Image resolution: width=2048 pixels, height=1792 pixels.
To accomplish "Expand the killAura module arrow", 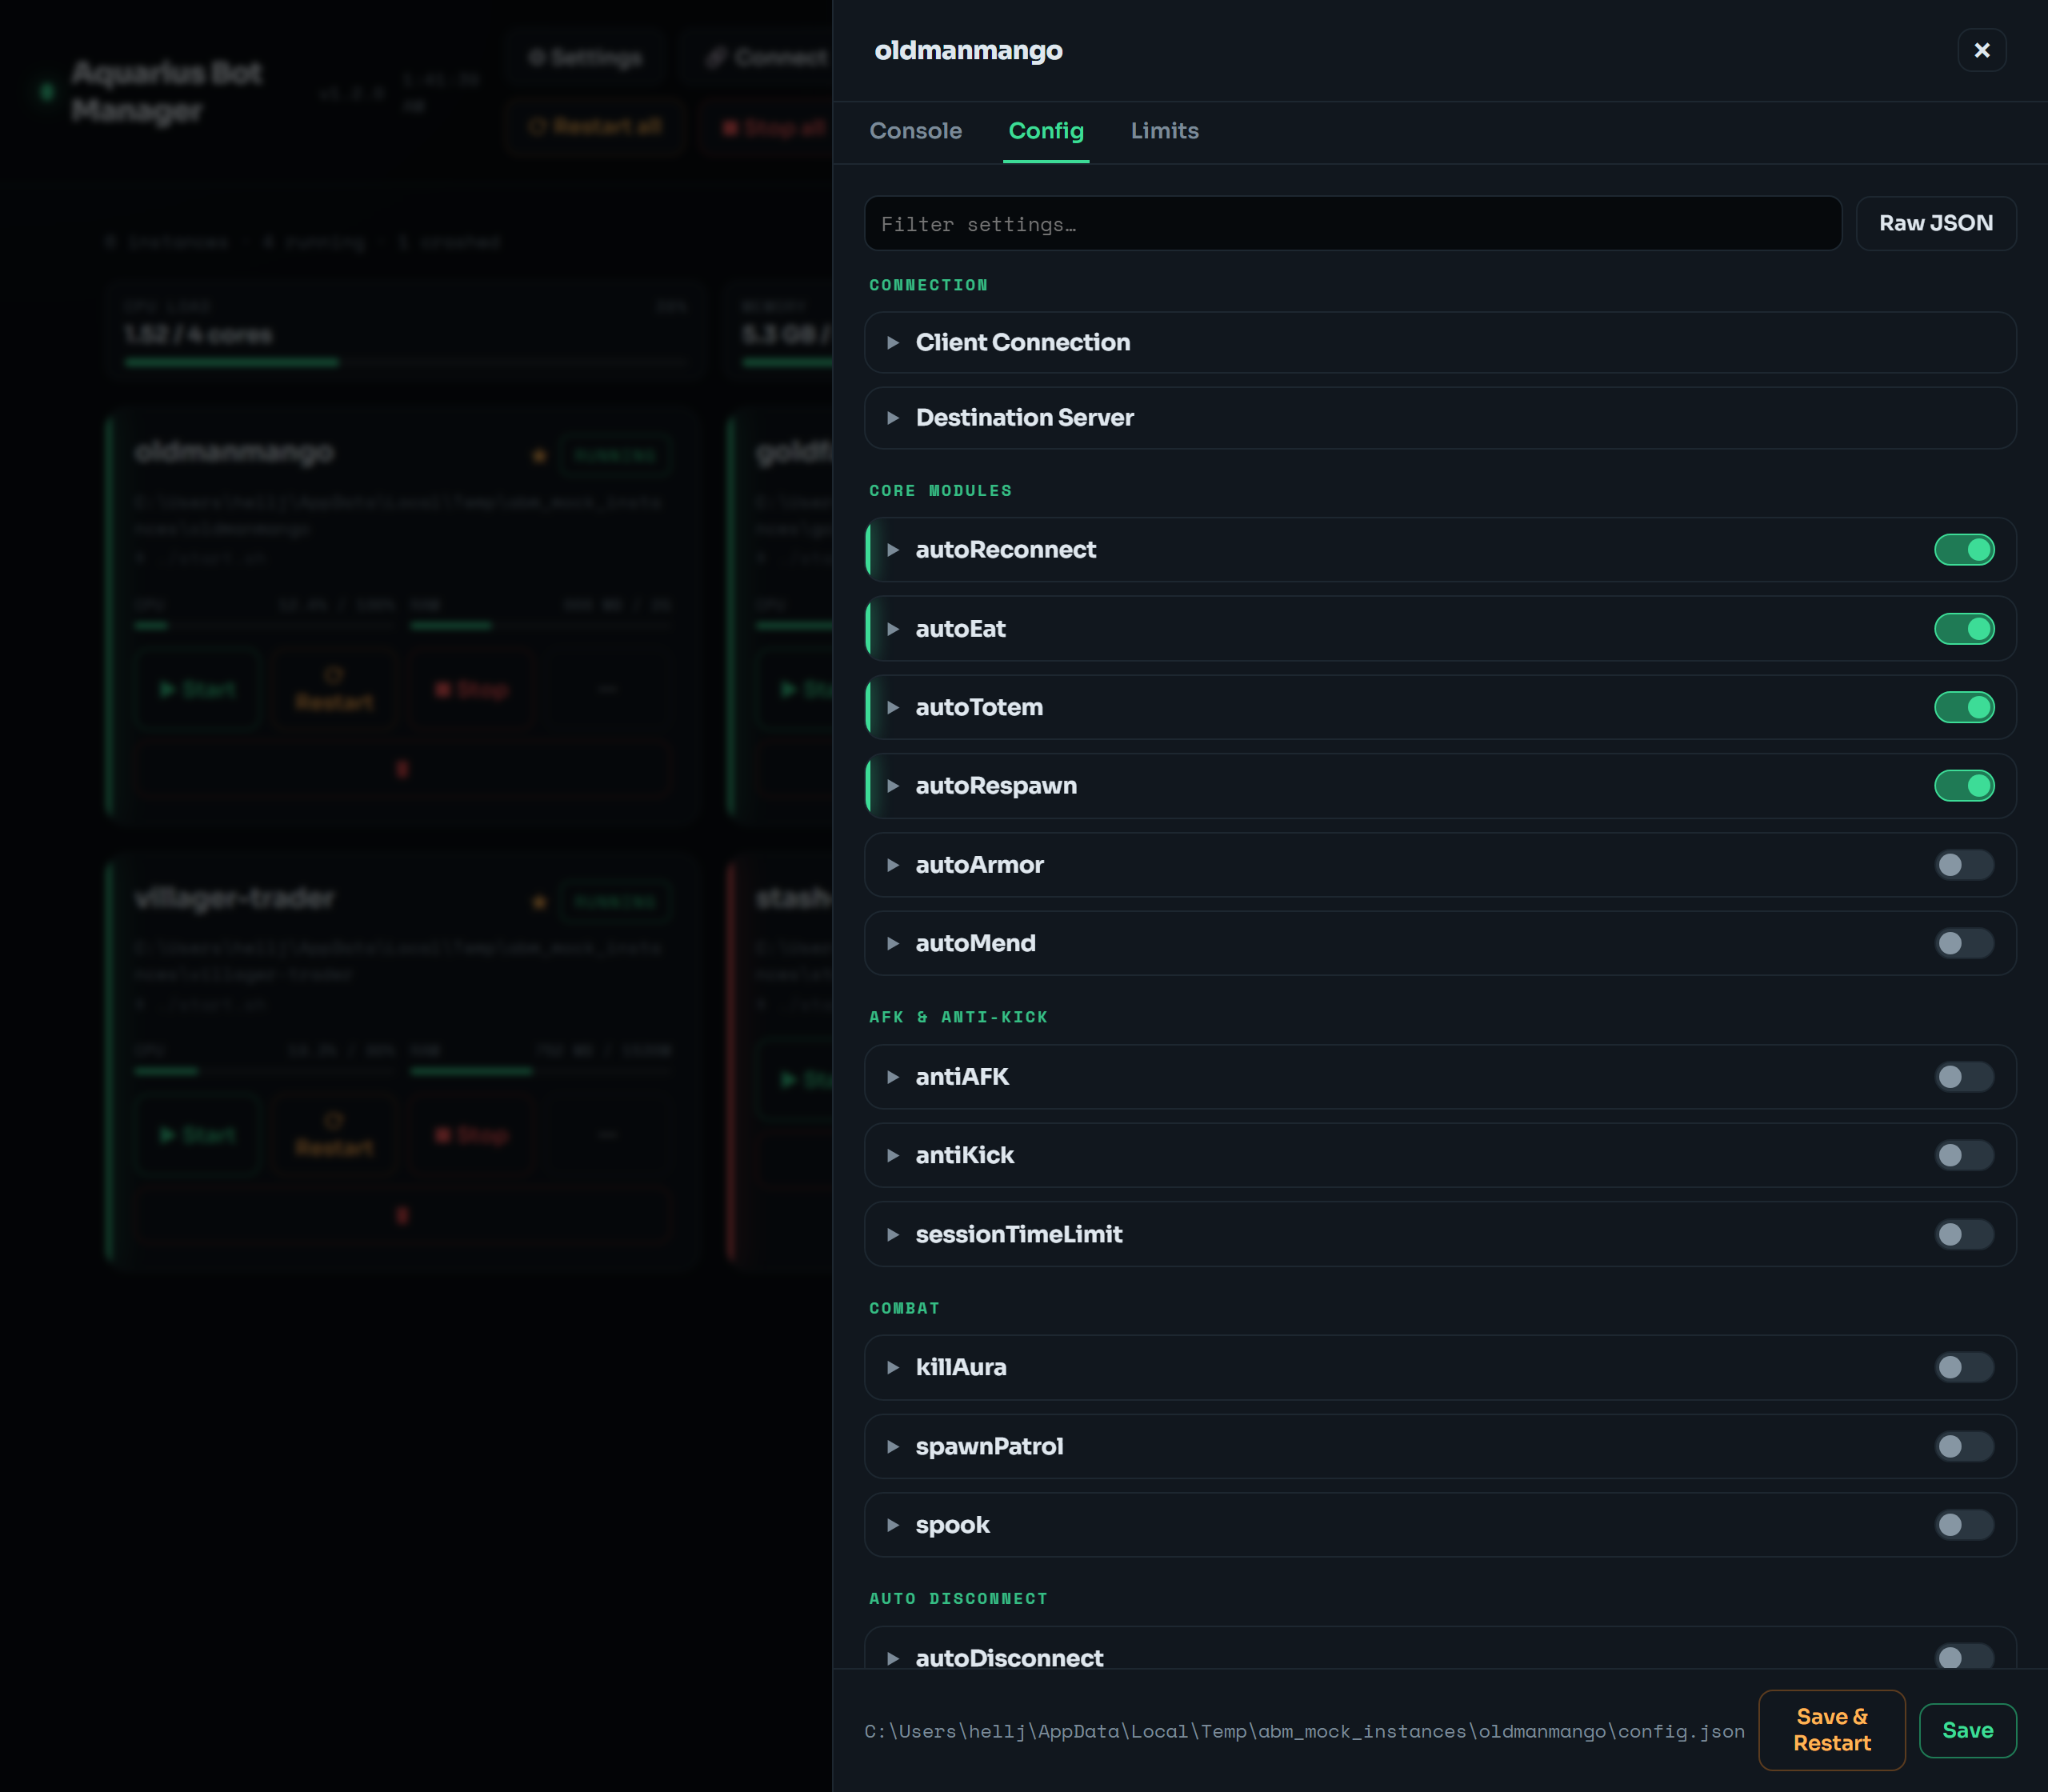I will [893, 1368].
